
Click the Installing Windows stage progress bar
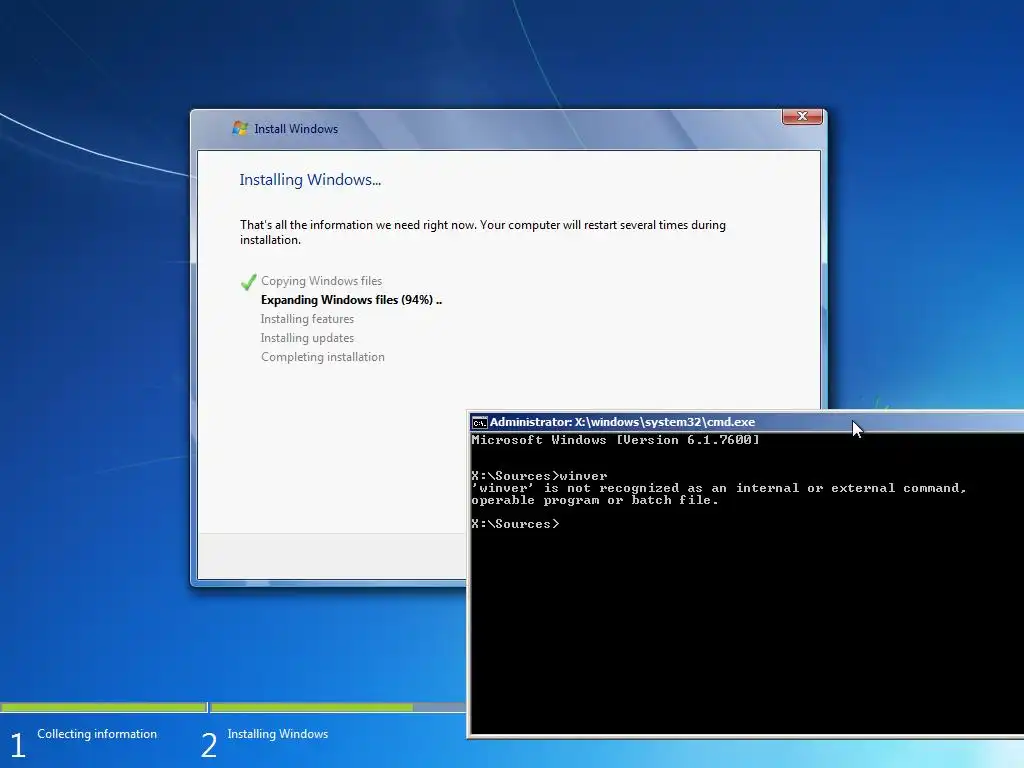point(338,707)
